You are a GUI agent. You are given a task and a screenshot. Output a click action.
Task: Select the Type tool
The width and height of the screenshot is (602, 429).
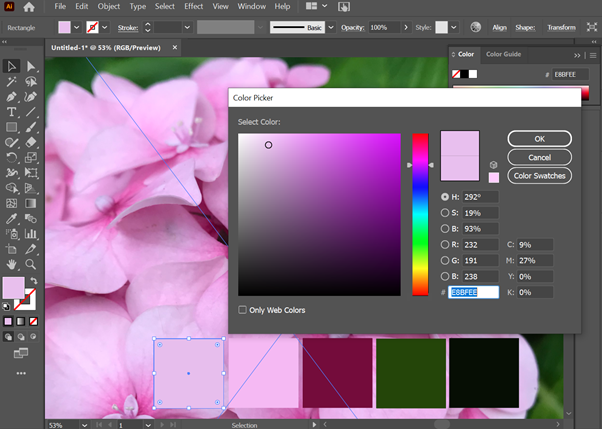[x=12, y=112]
